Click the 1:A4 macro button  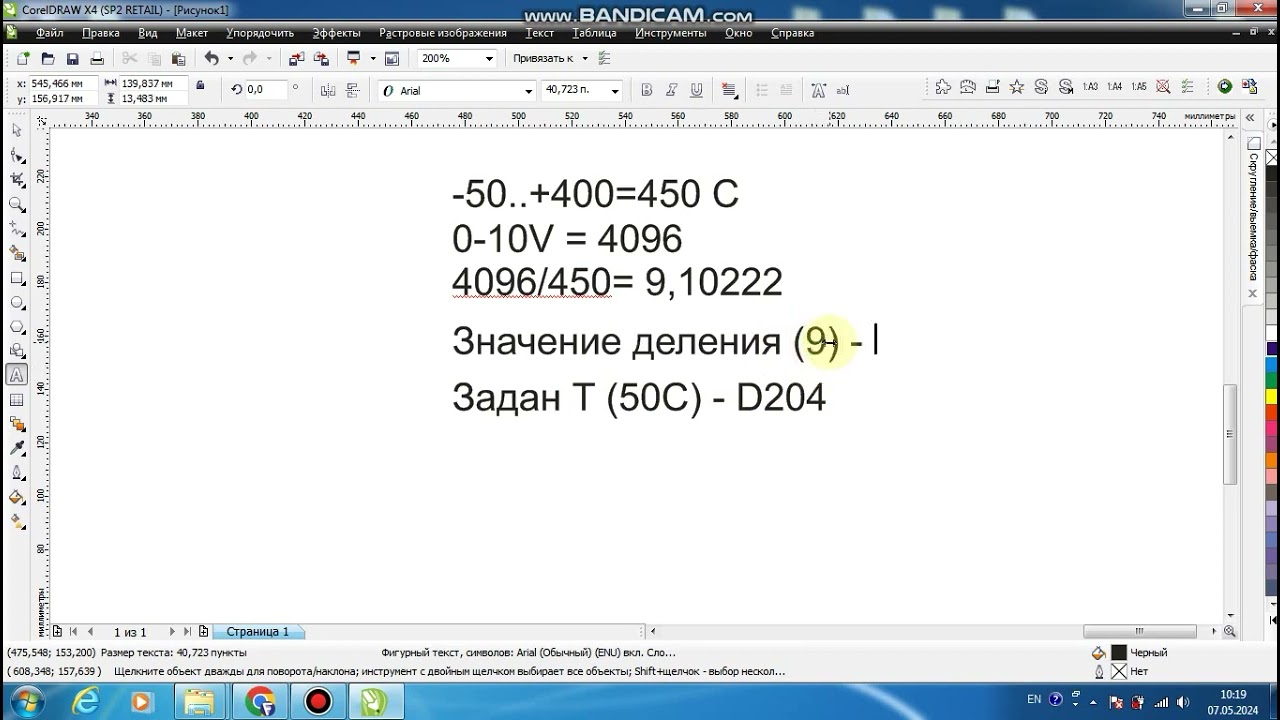[x=1115, y=87]
